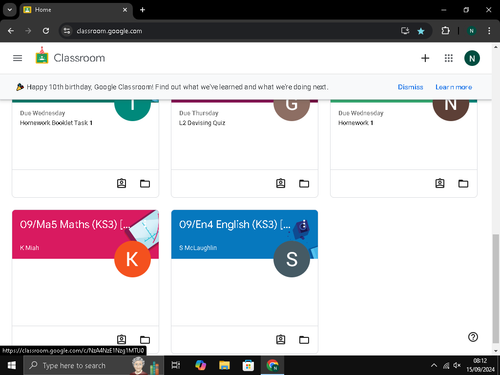The width and height of the screenshot is (500, 375).
Task: Open Microsoft Store from the taskbar
Action: point(248,366)
